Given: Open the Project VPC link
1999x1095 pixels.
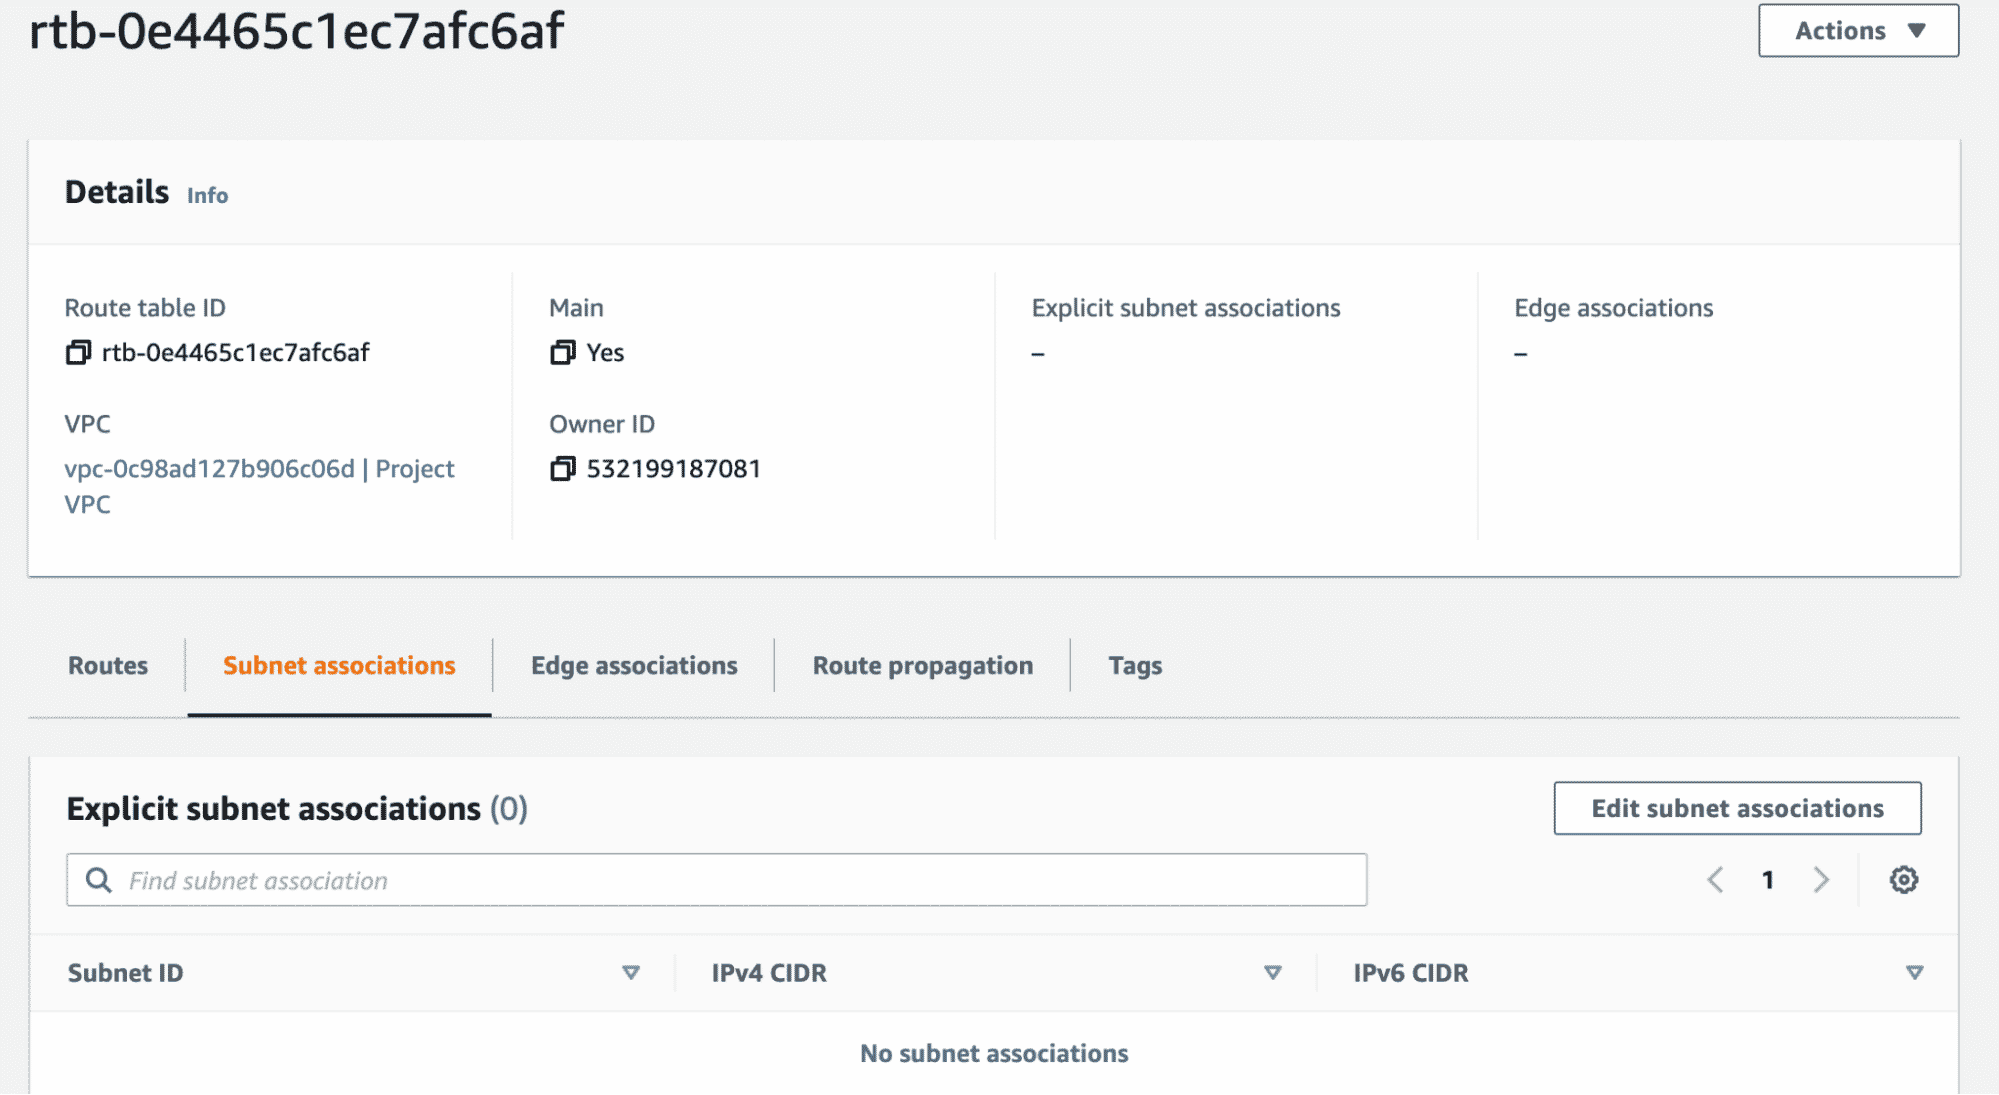Looking at the screenshot, I should pos(259,470).
